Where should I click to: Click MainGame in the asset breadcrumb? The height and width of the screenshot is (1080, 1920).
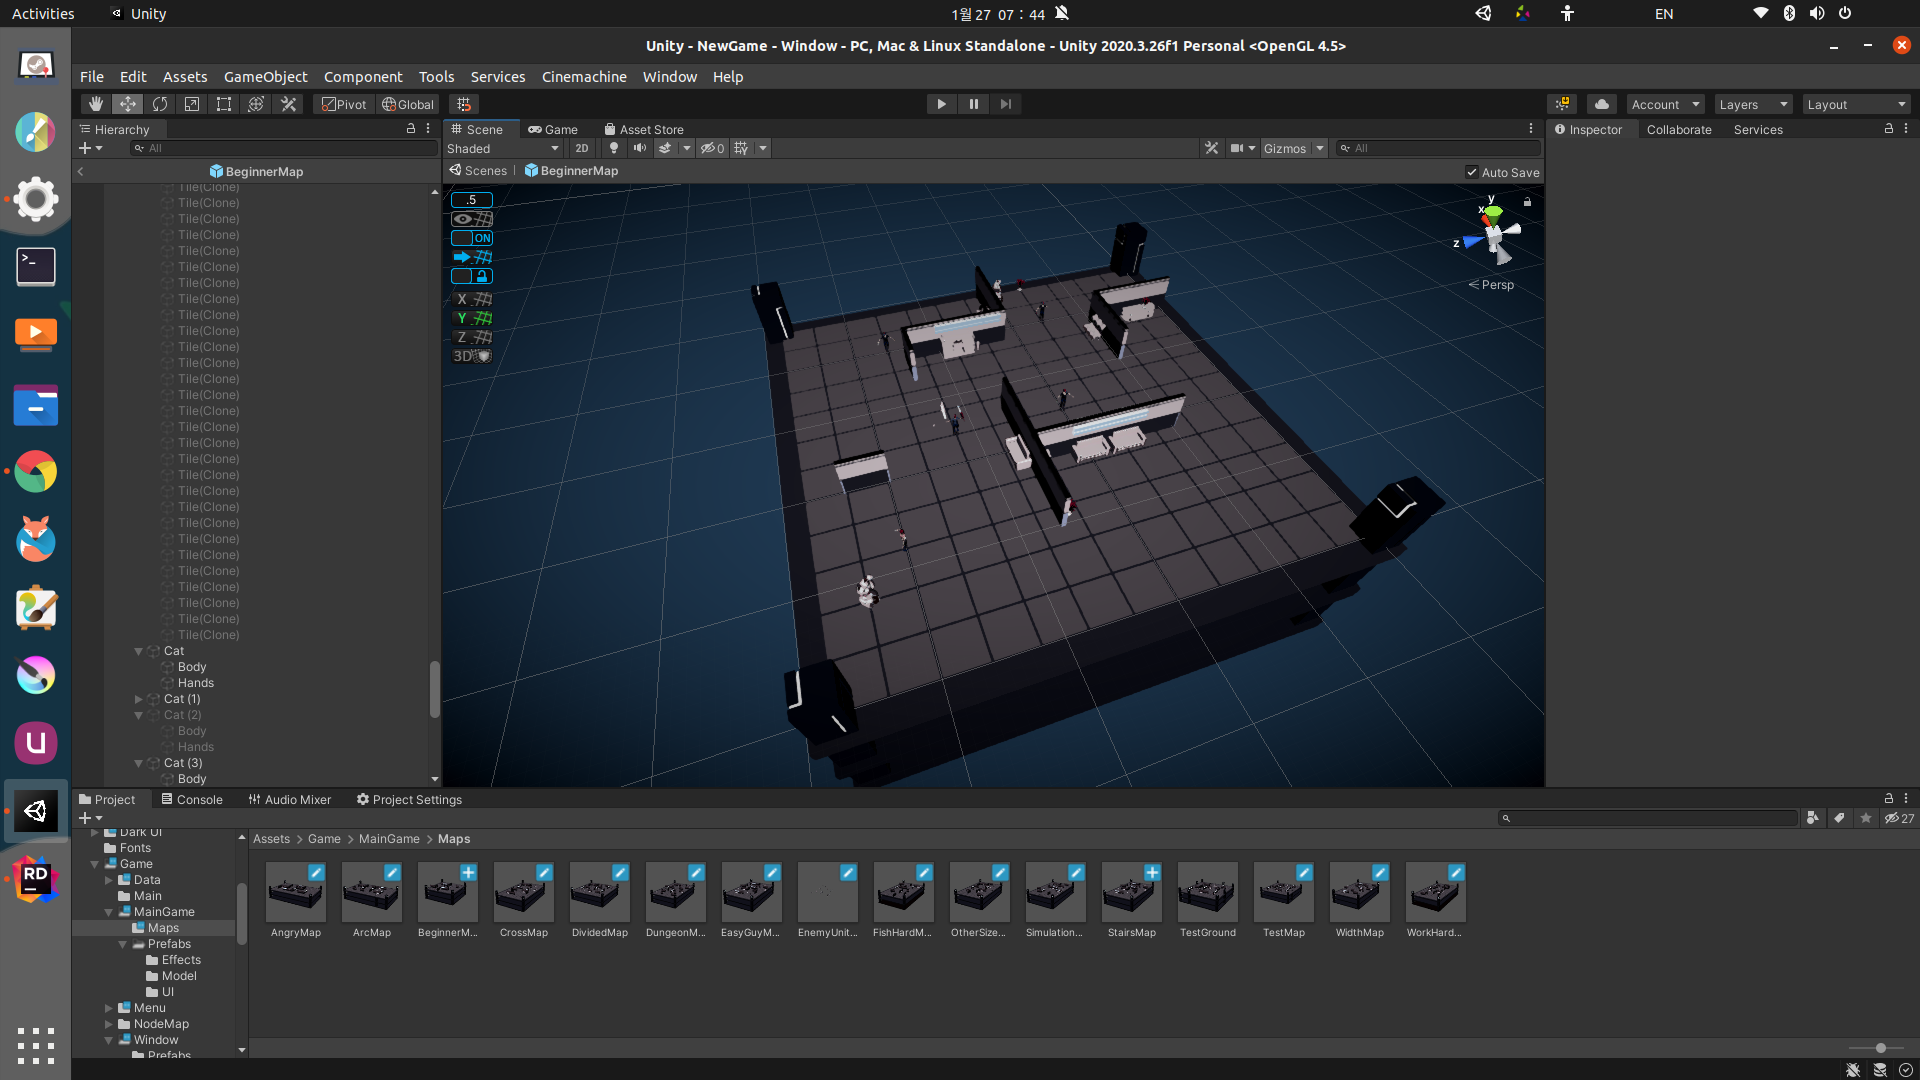tap(389, 839)
